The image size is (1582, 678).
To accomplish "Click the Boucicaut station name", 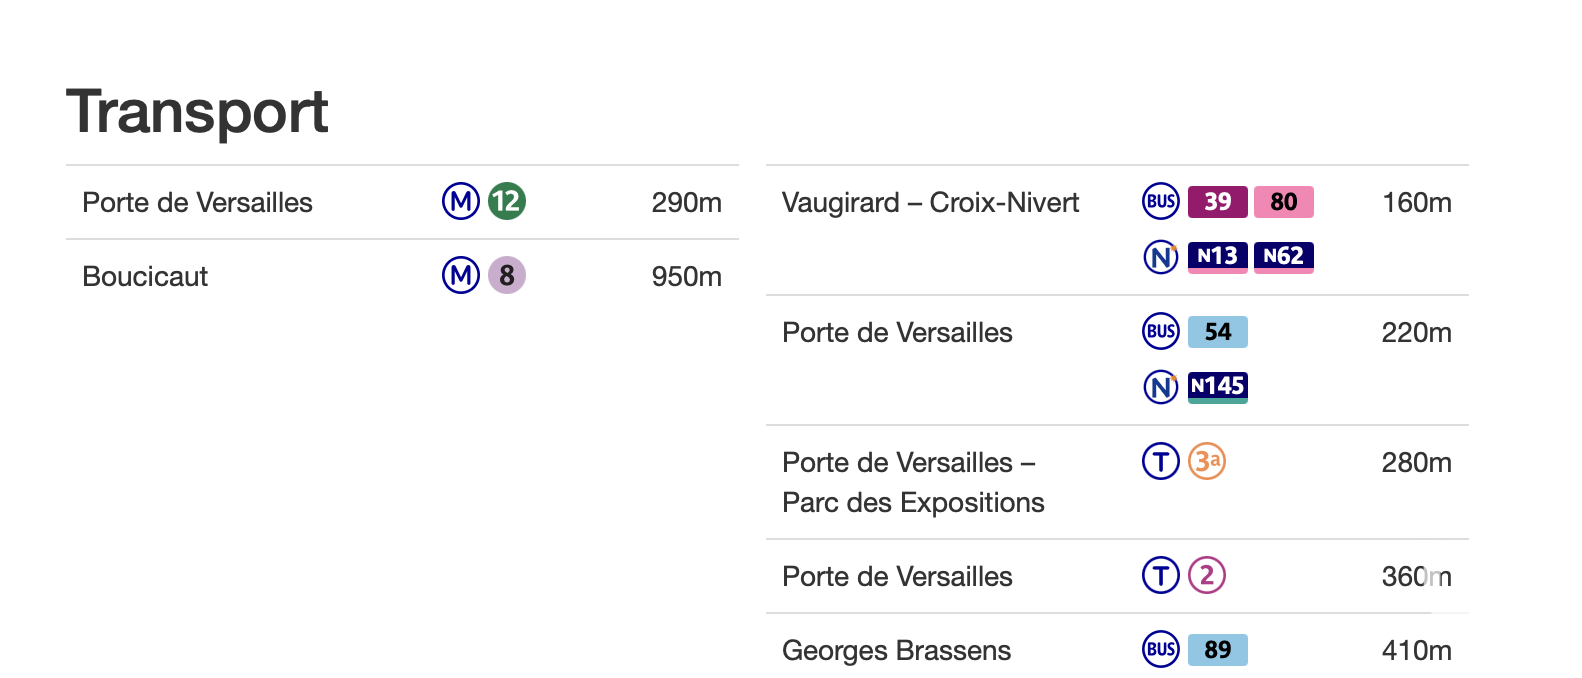I will click(145, 276).
